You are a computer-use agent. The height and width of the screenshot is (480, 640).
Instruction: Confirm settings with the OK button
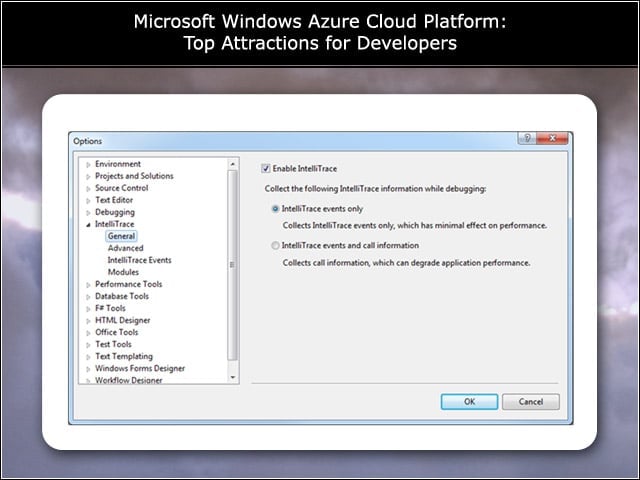click(469, 402)
